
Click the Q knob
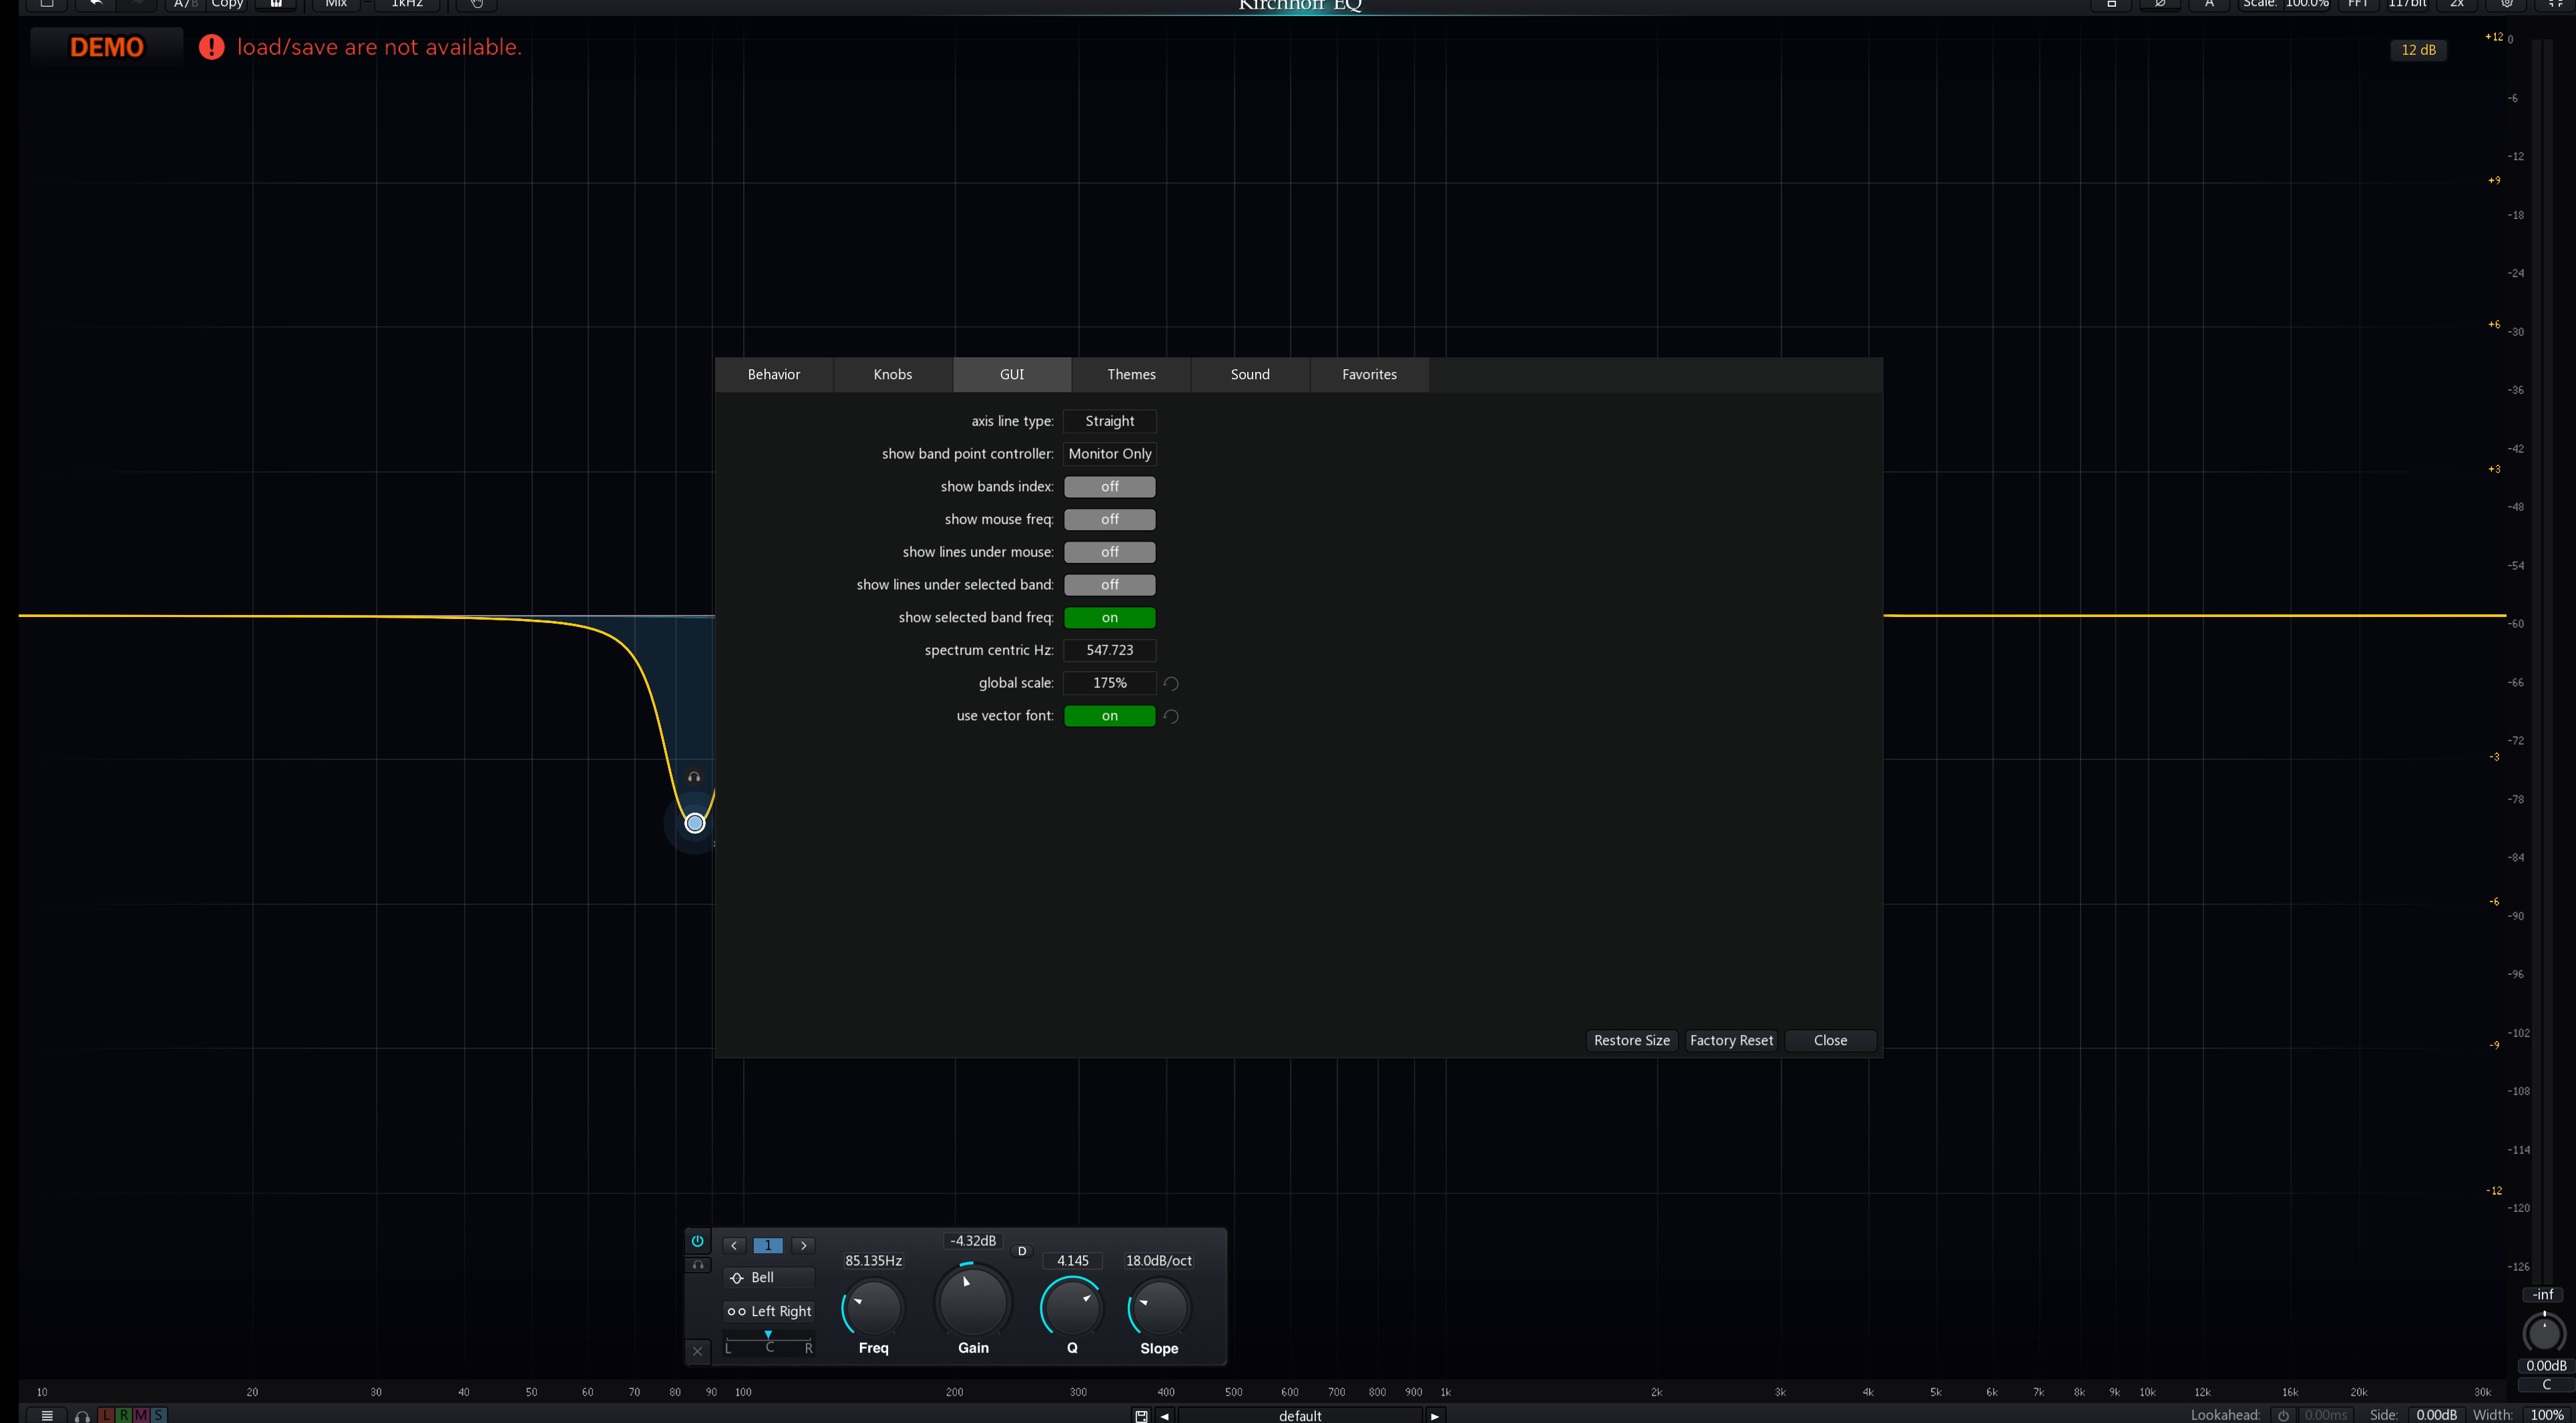1072,1308
